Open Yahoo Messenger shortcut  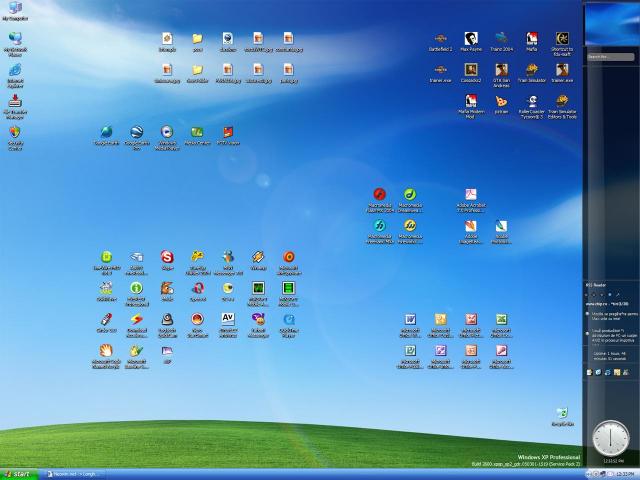[x=258, y=325]
